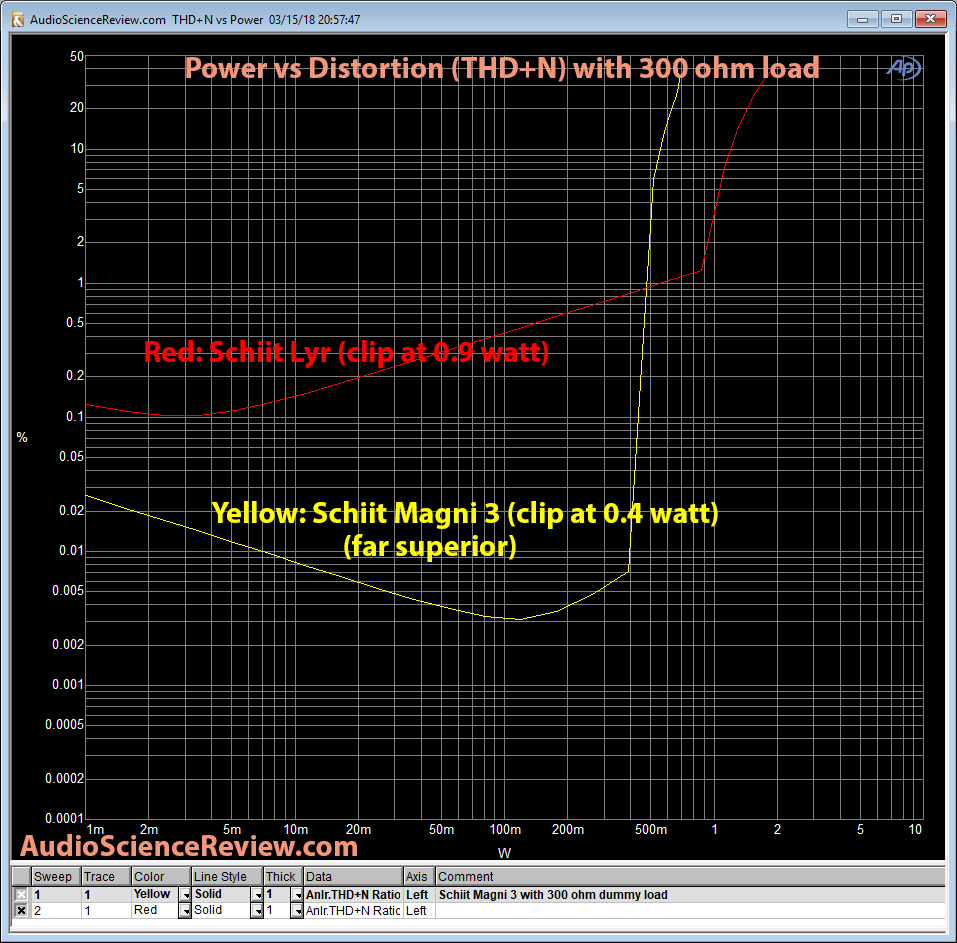
Task: Open the Color dropdown for the Red trace
Action: pos(184,911)
